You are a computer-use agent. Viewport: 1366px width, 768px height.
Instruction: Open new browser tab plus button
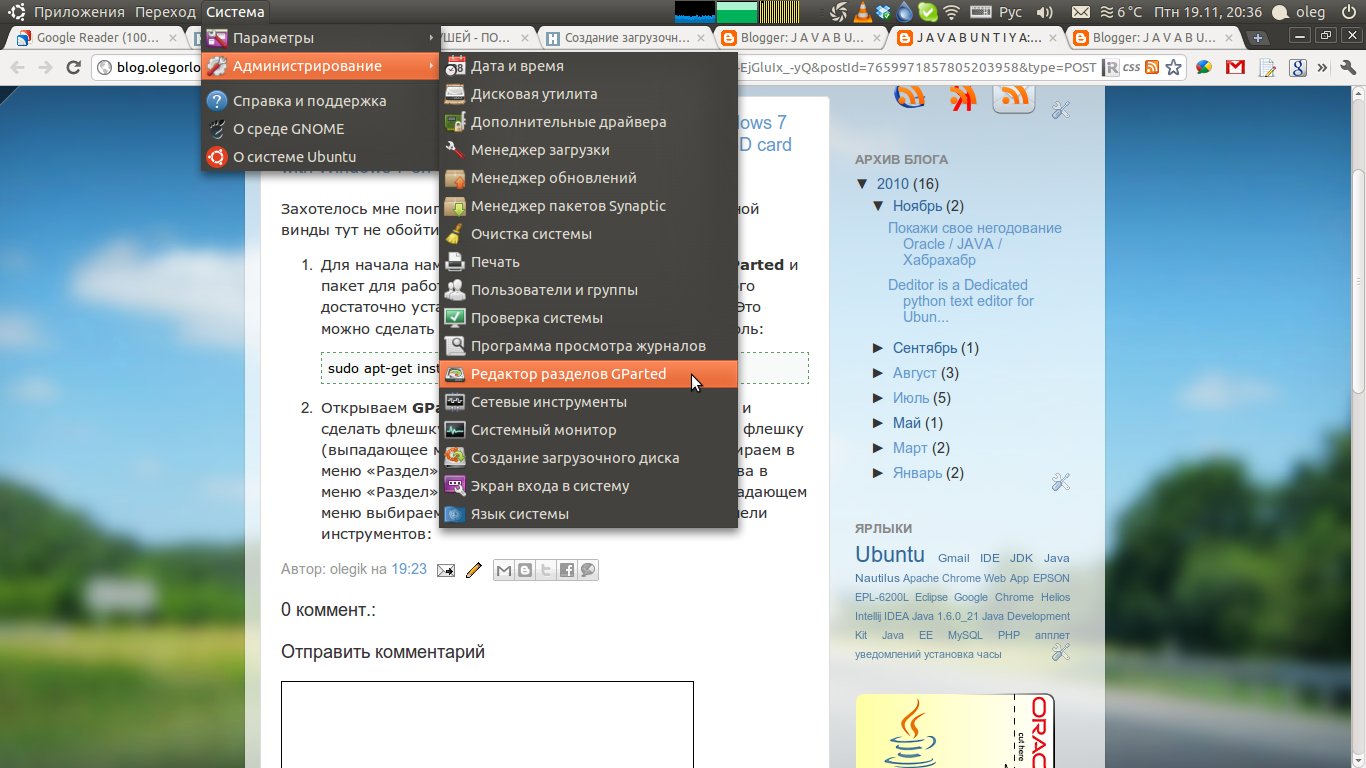(1258, 38)
